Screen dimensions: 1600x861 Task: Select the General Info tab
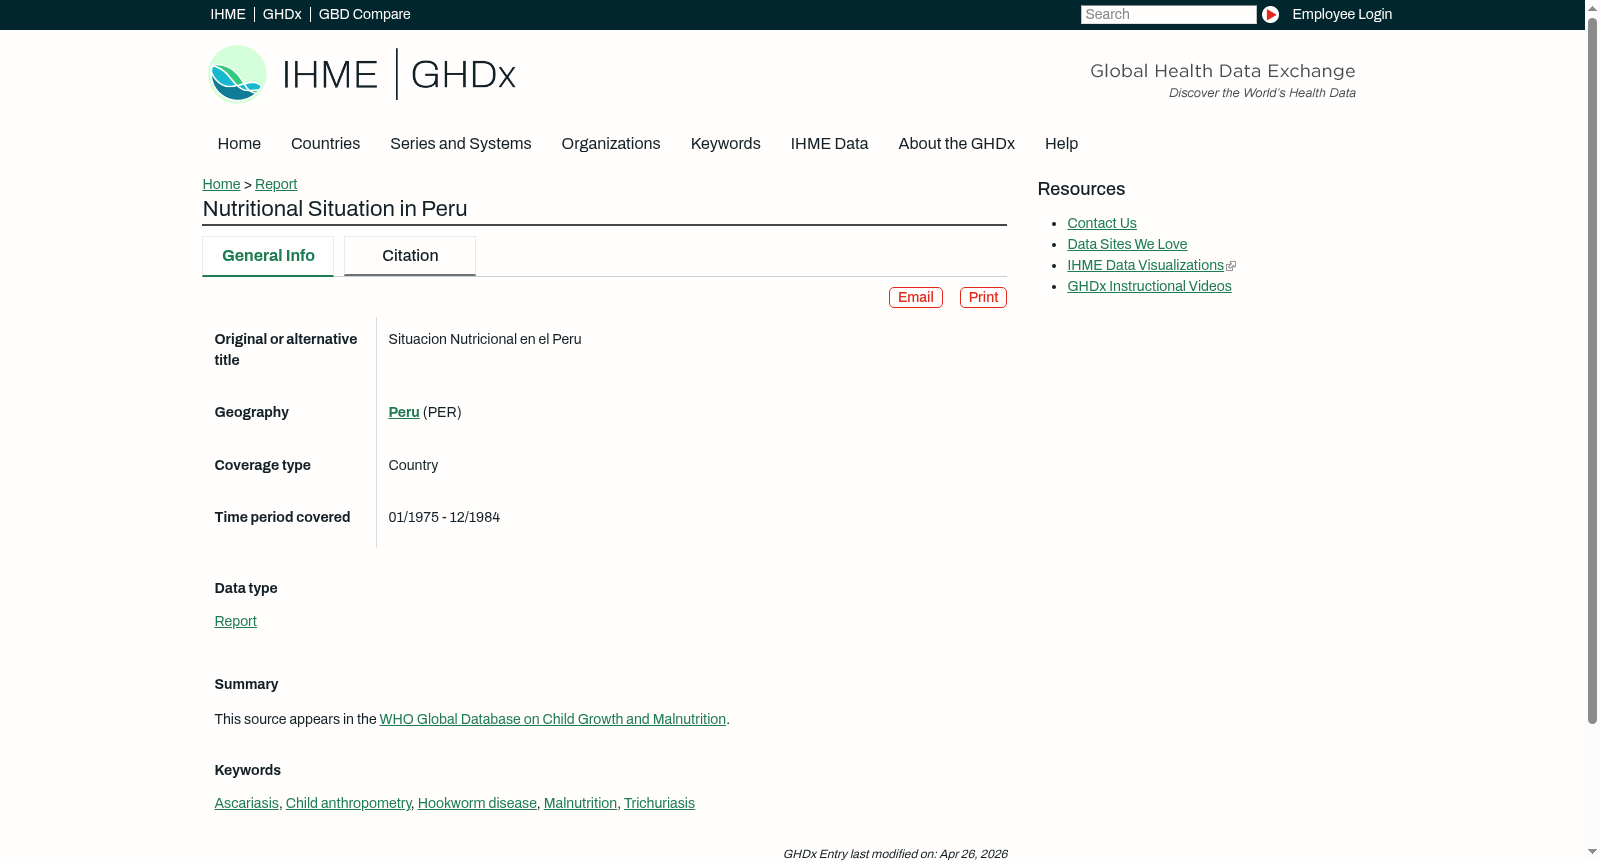[x=268, y=256]
